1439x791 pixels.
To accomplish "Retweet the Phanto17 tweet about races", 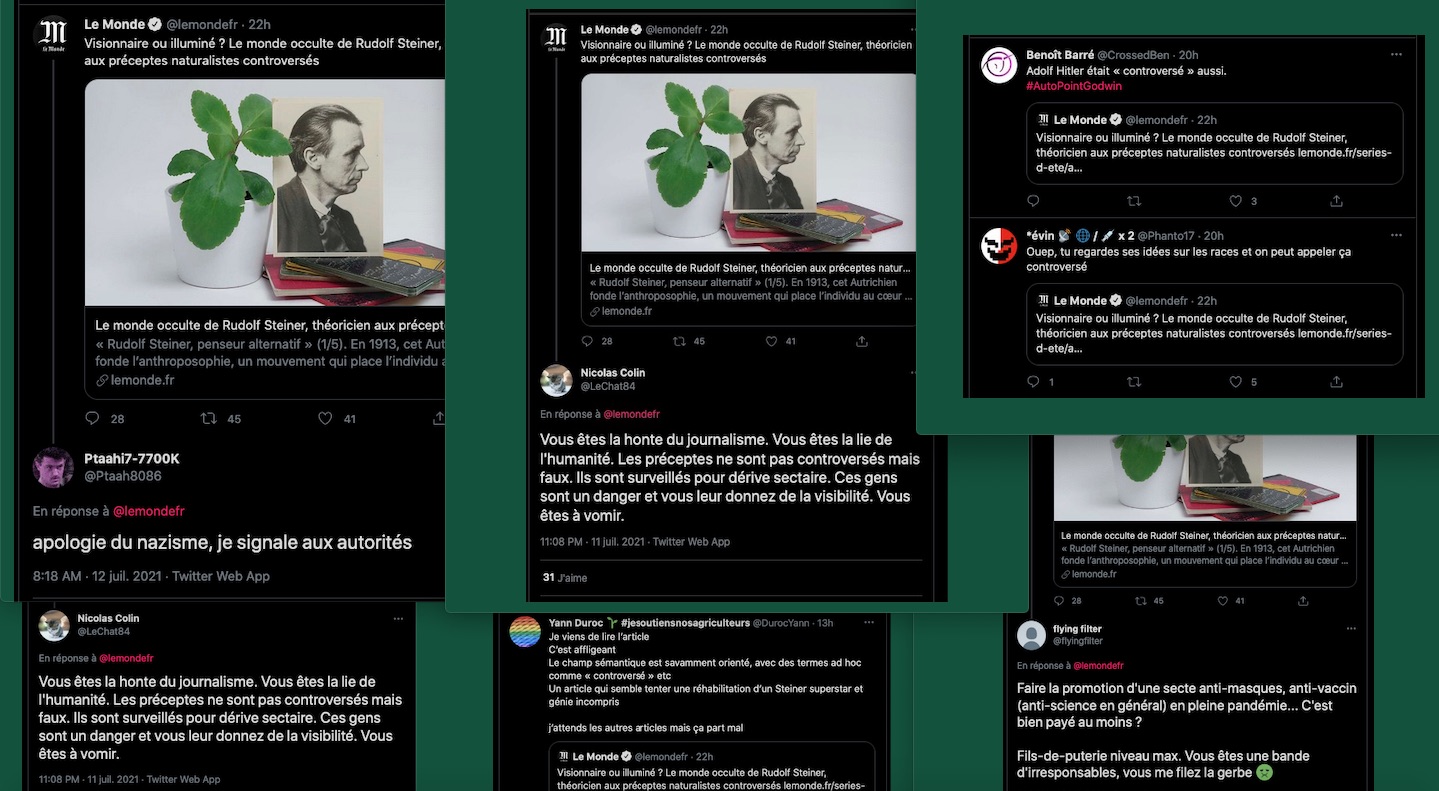I will click(x=1133, y=382).
